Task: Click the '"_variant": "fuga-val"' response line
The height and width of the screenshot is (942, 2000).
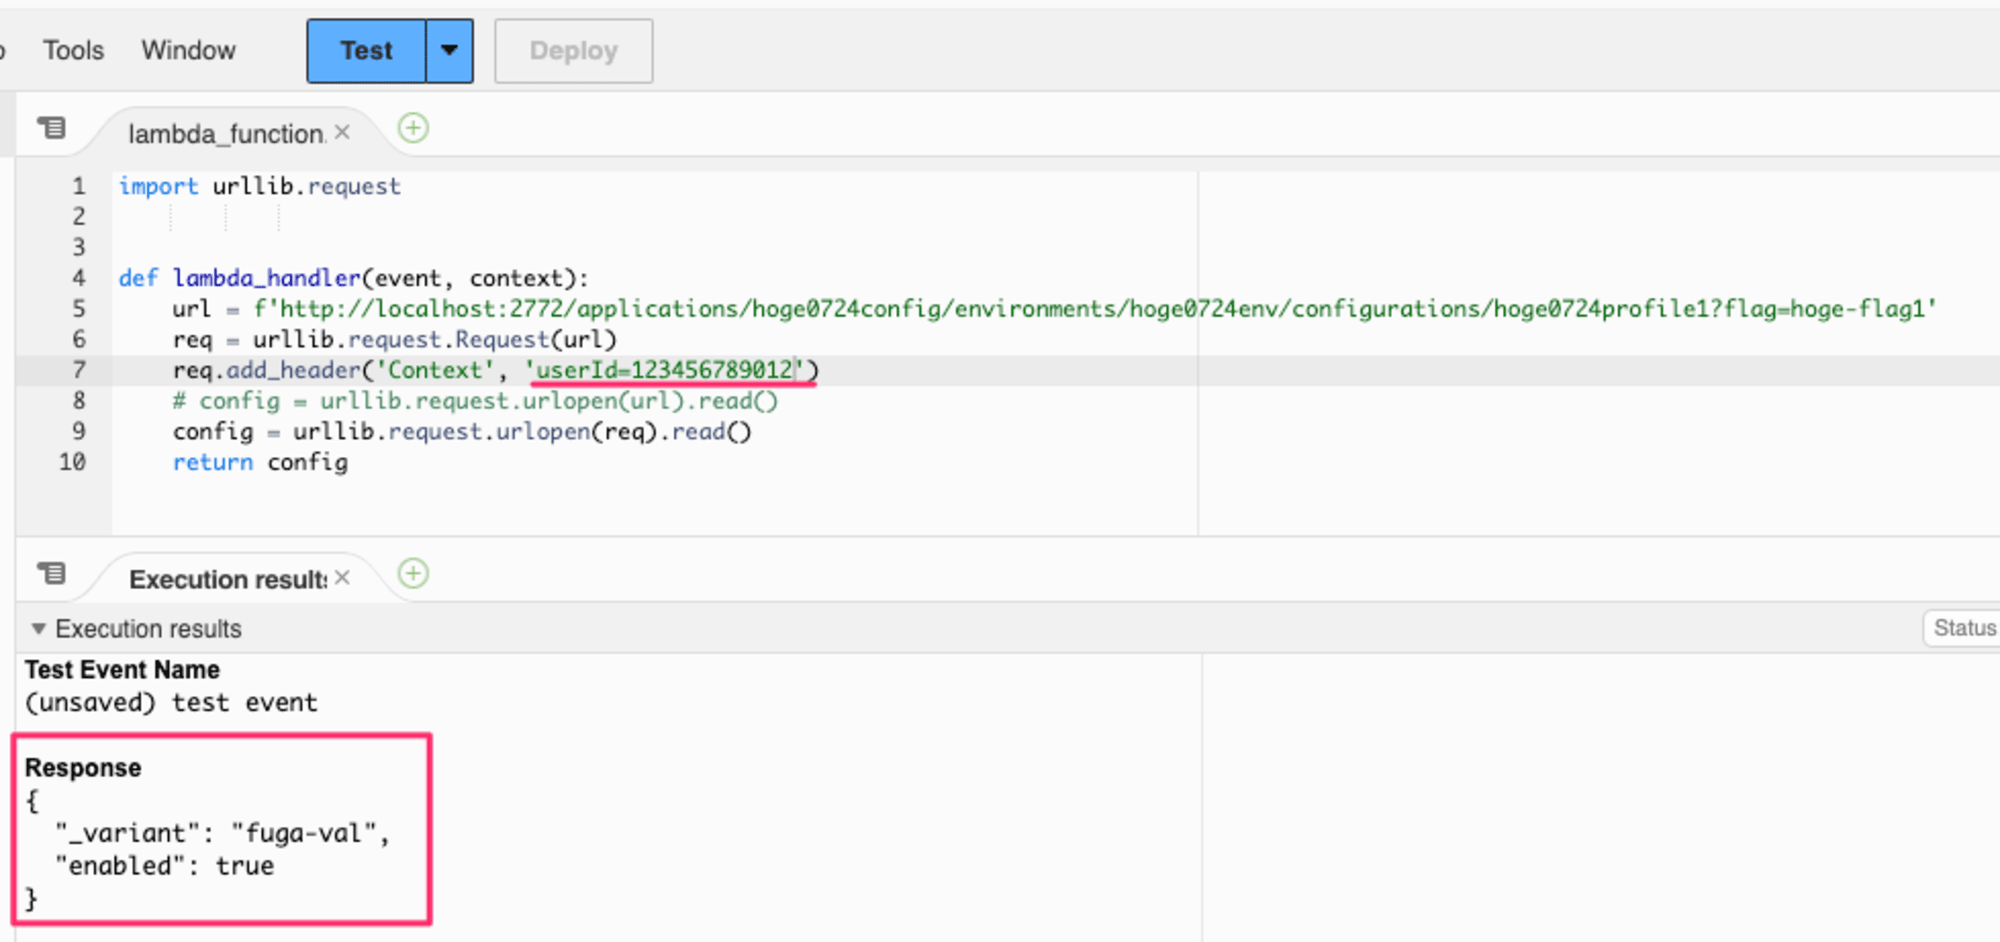Action: pyautogui.click(x=222, y=833)
